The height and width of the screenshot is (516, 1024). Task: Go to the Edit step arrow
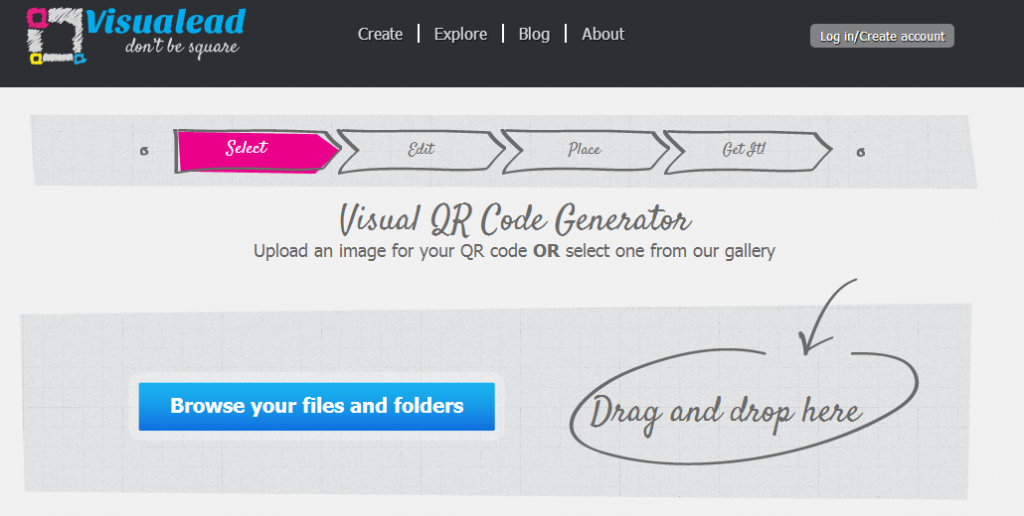420,150
